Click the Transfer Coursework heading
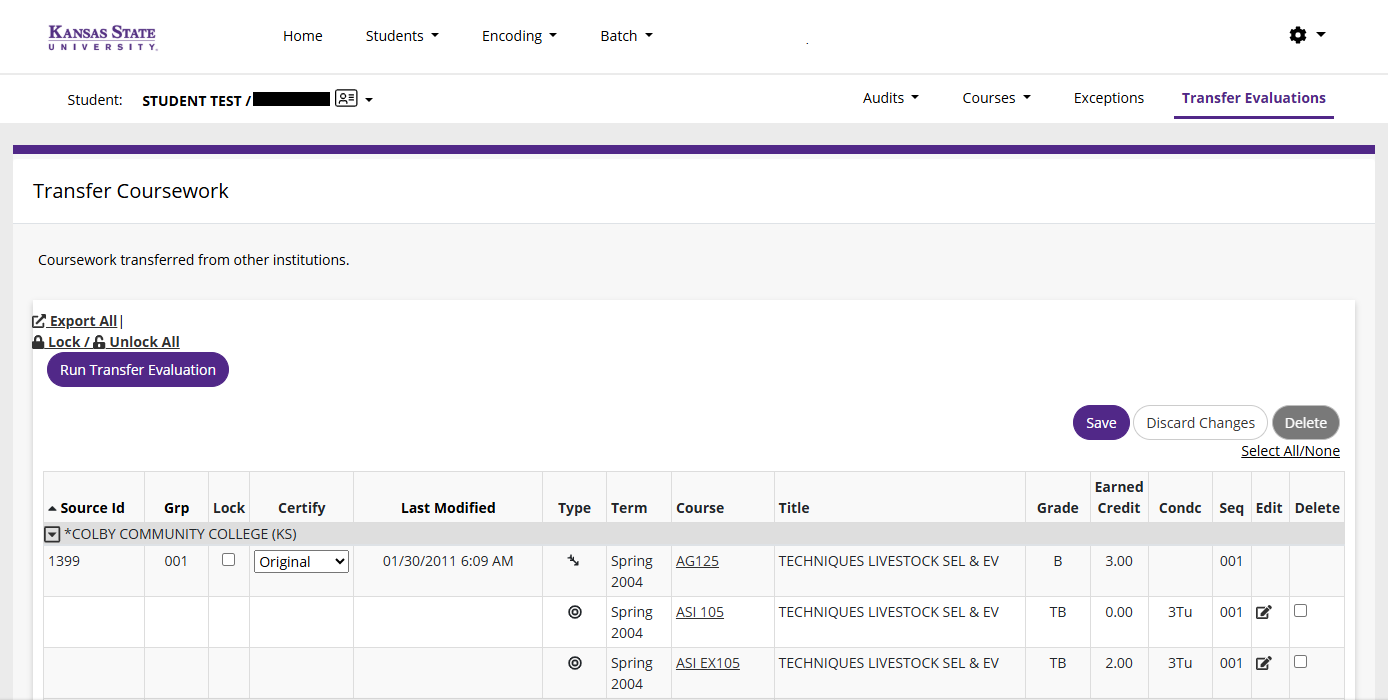The height and width of the screenshot is (700, 1388). 131,191
